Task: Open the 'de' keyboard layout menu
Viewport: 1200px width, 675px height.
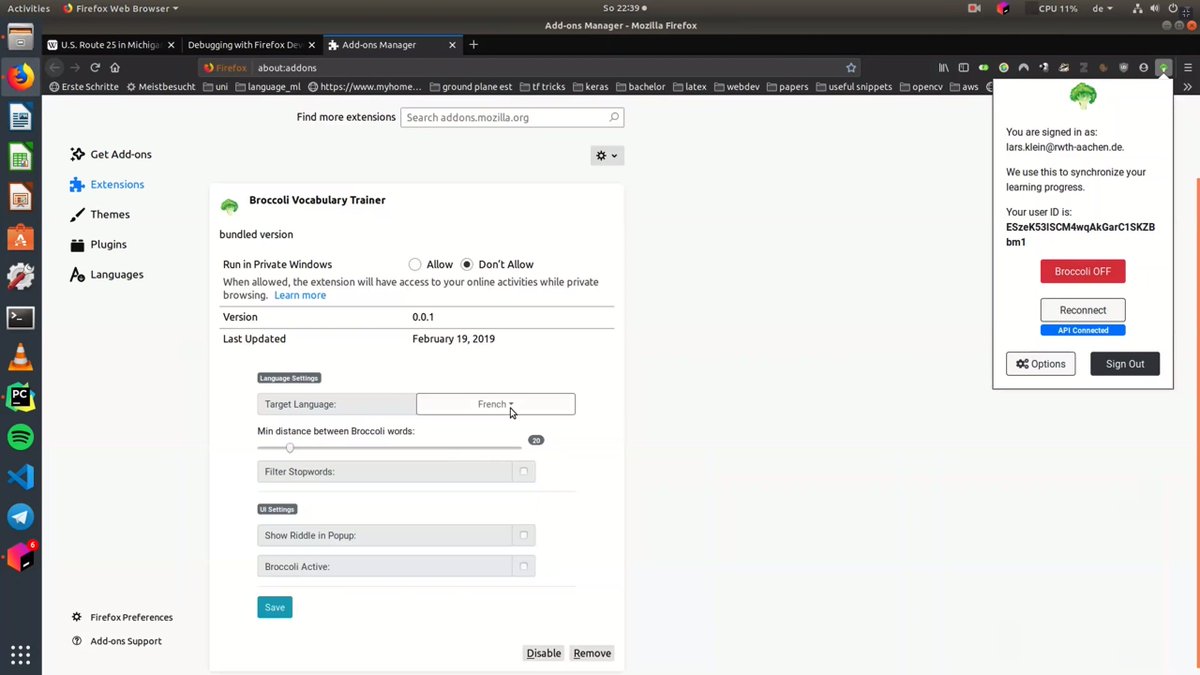Action: coord(1102,8)
